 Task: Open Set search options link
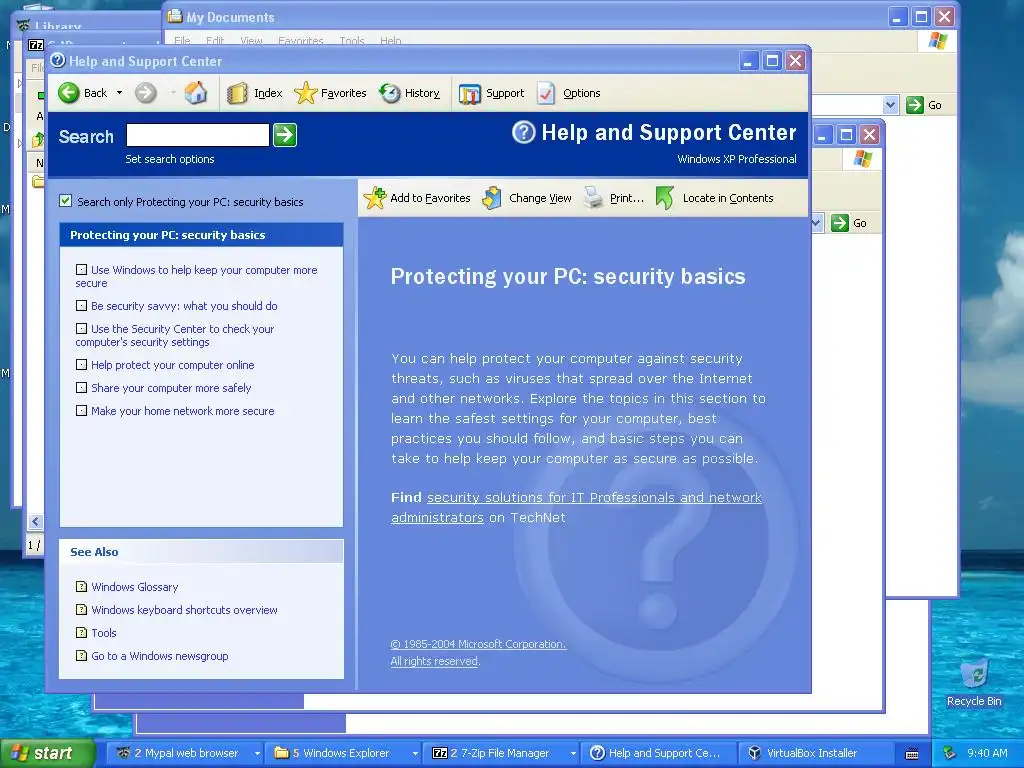(x=170, y=159)
